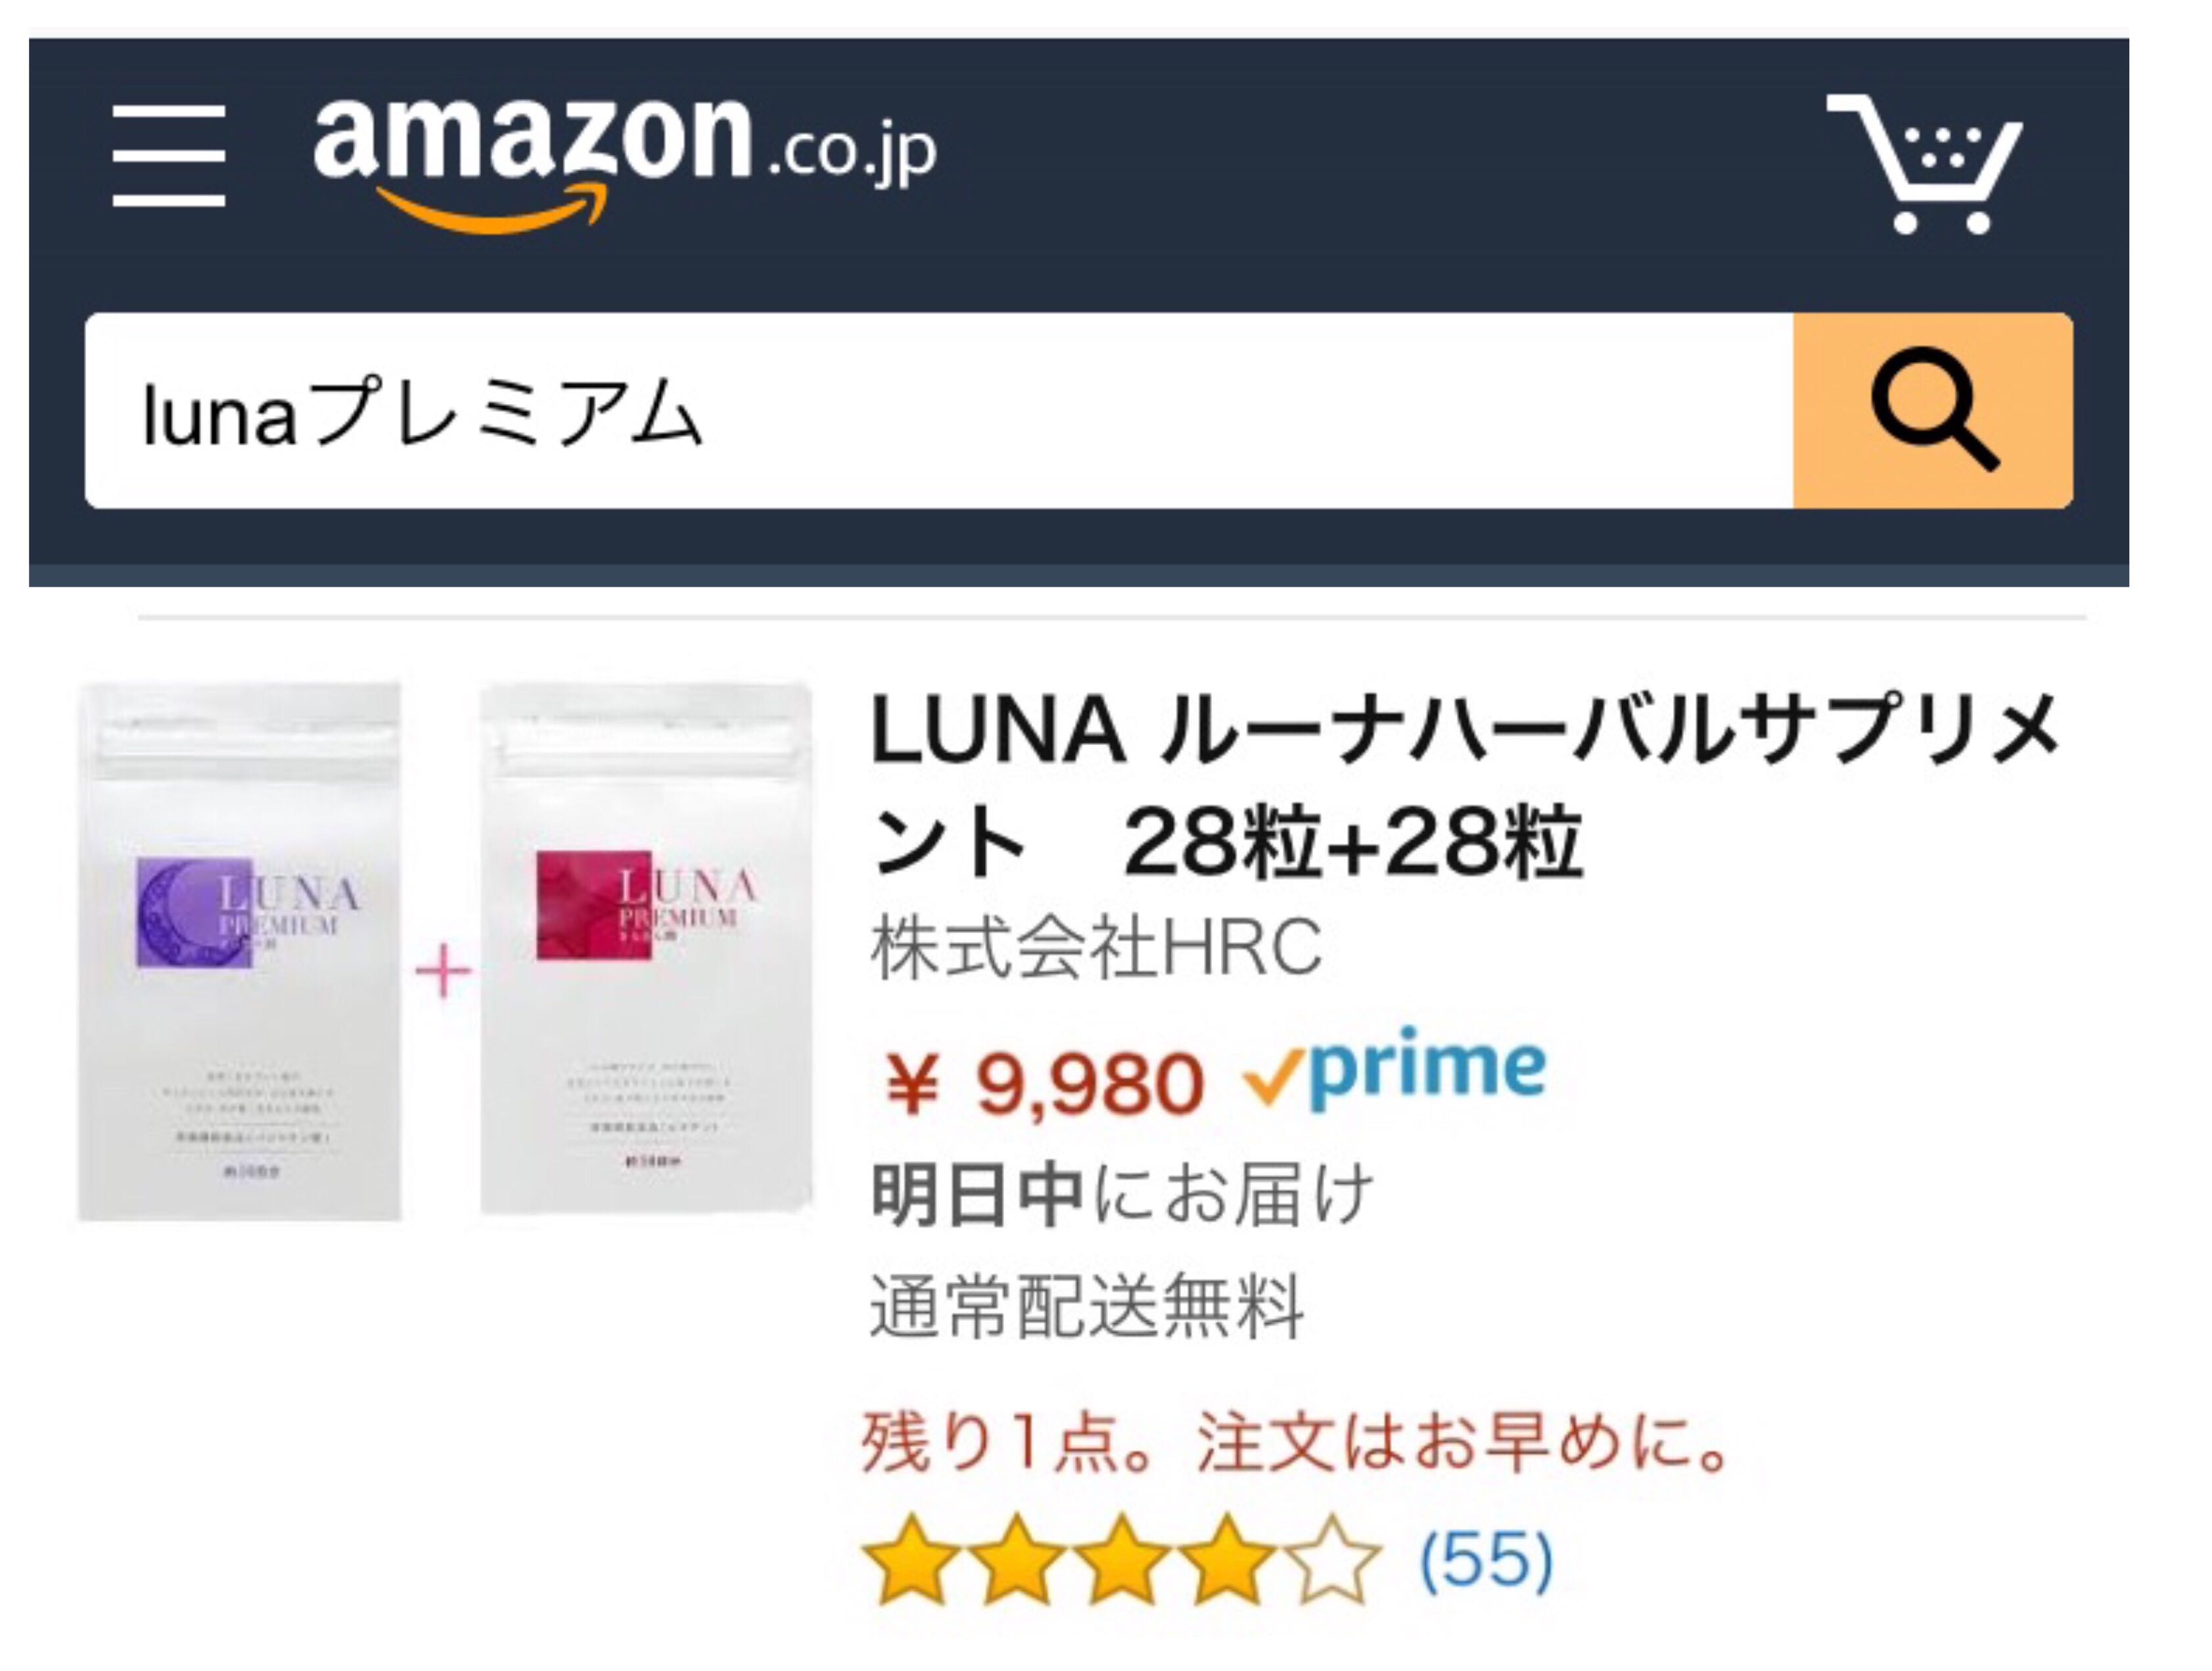The height and width of the screenshot is (1671, 2212).
Task: Click the search field with lunaプレミアム
Action: [939, 410]
